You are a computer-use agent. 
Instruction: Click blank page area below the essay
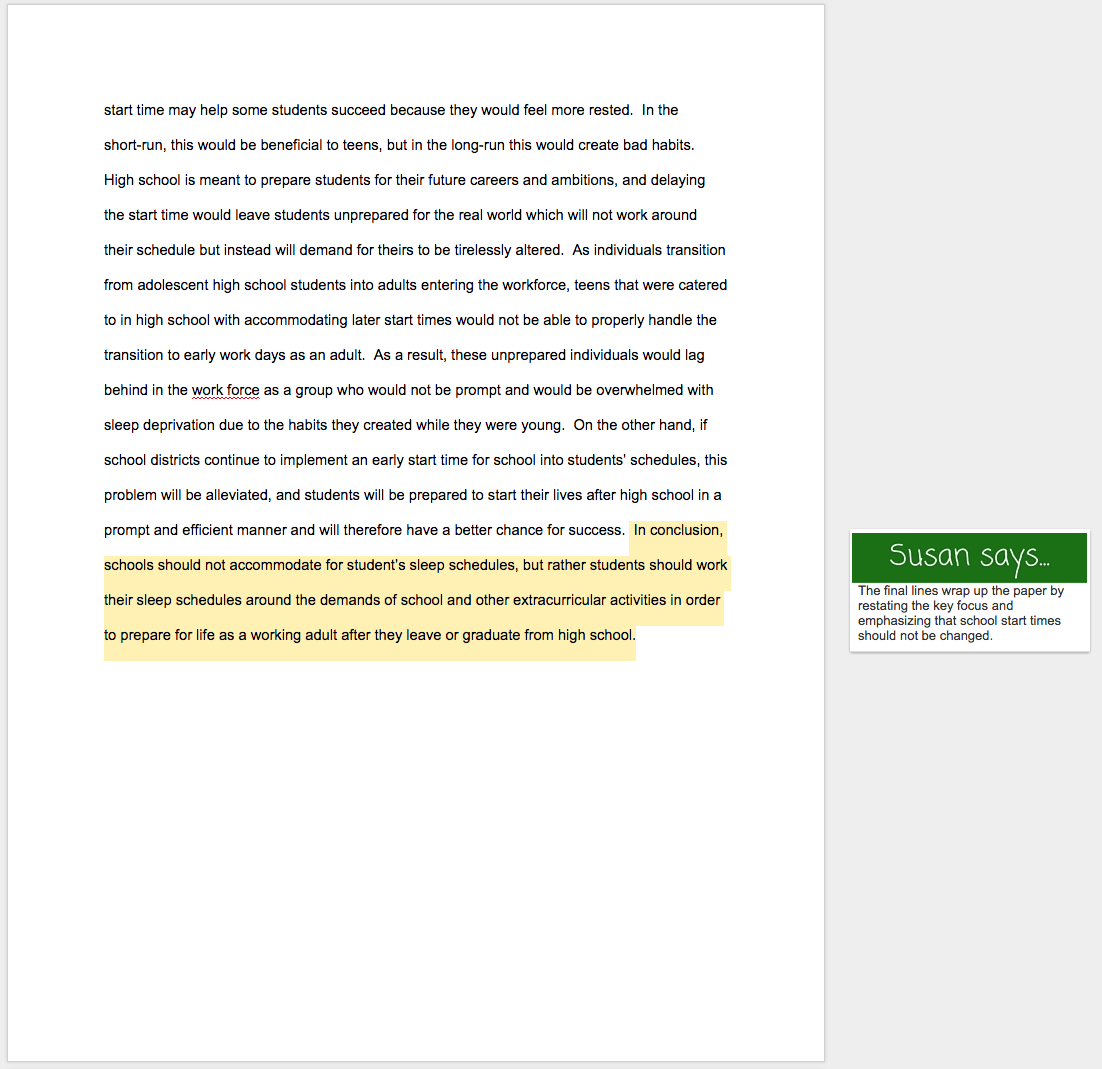pyautogui.click(x=416, y=850)
